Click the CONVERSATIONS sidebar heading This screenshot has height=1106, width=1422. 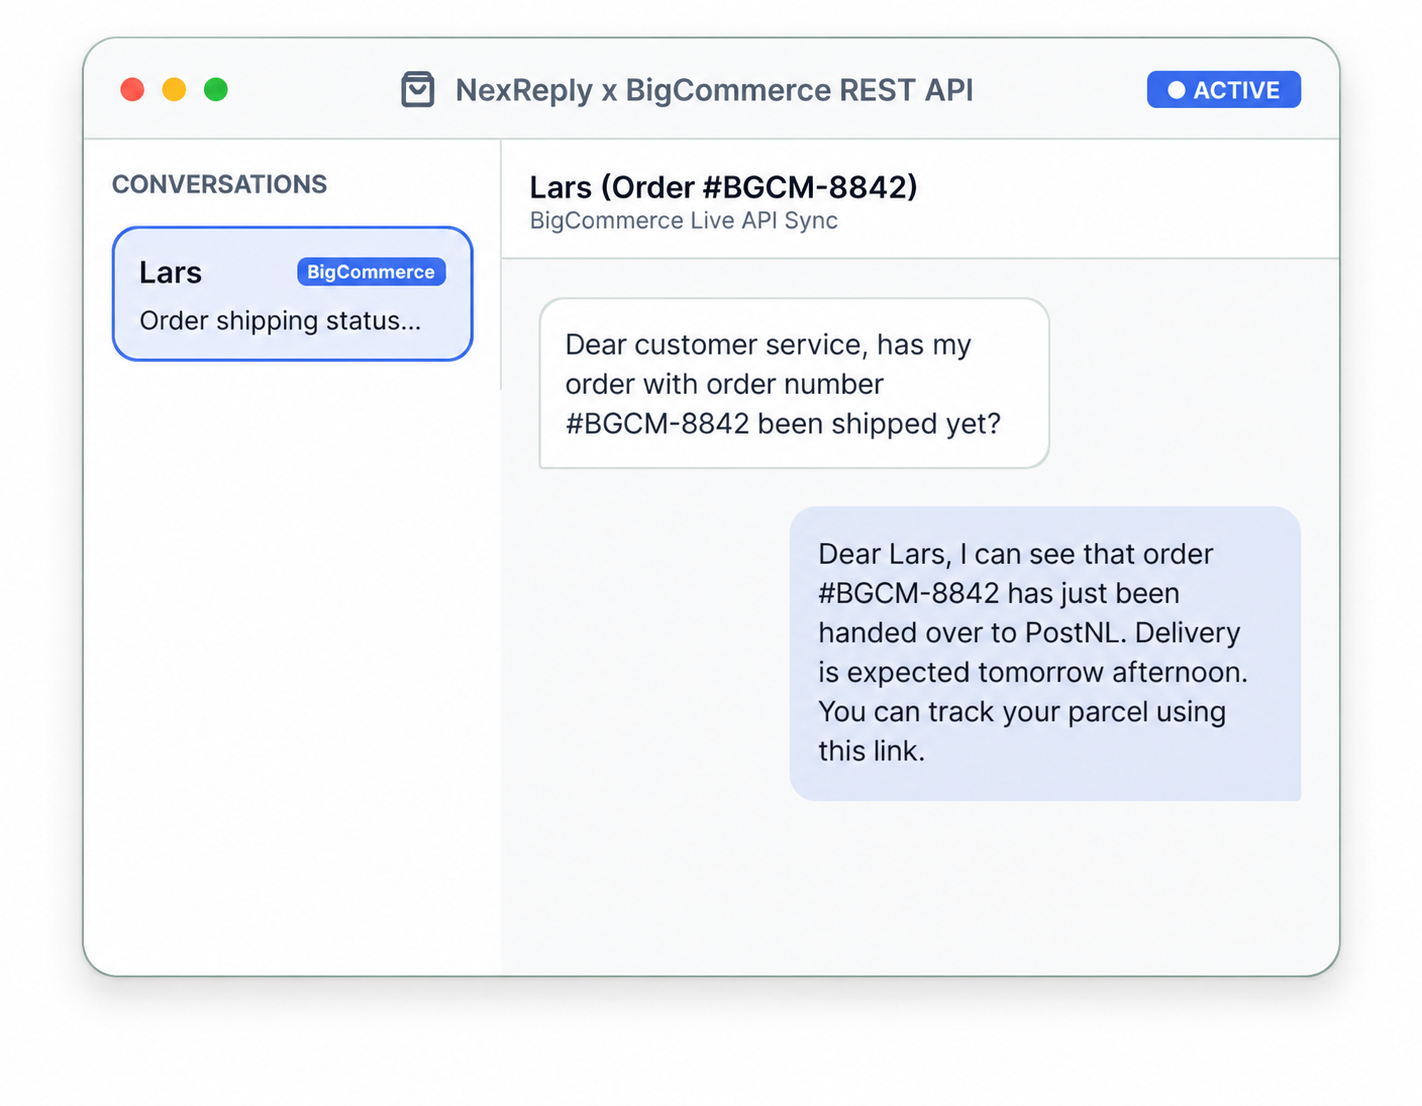tap(219, 184)
